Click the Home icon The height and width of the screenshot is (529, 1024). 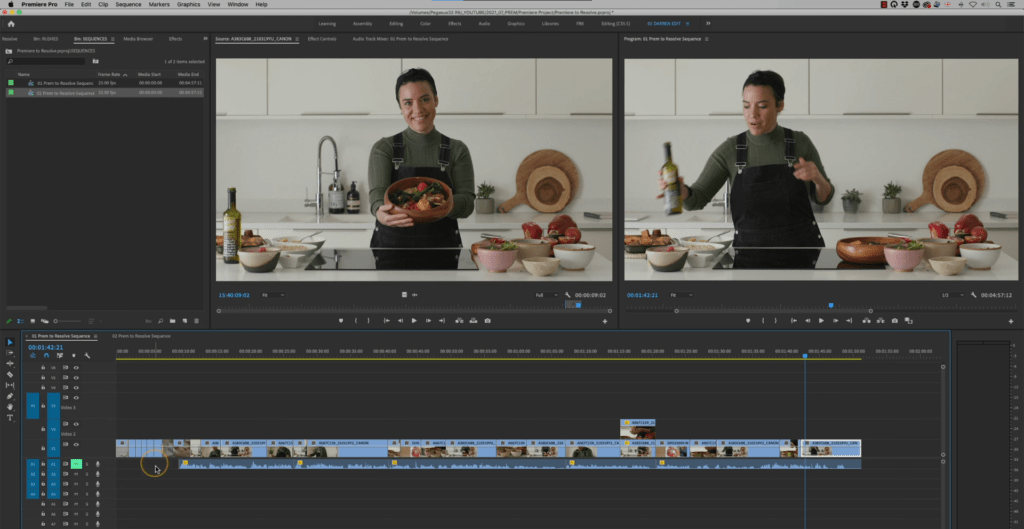tap(11, 24)
